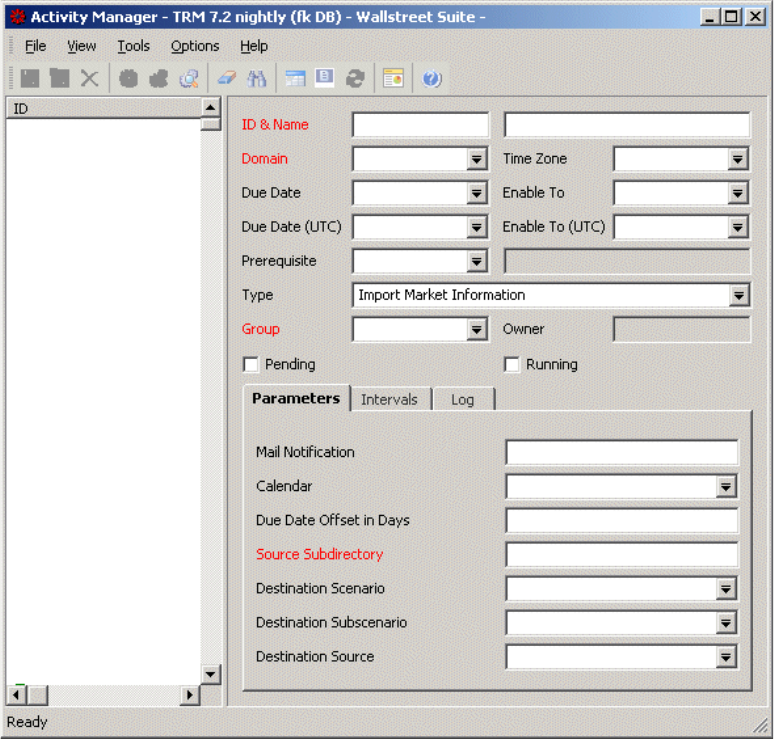Click the ID list scroll down arrow

211,674
